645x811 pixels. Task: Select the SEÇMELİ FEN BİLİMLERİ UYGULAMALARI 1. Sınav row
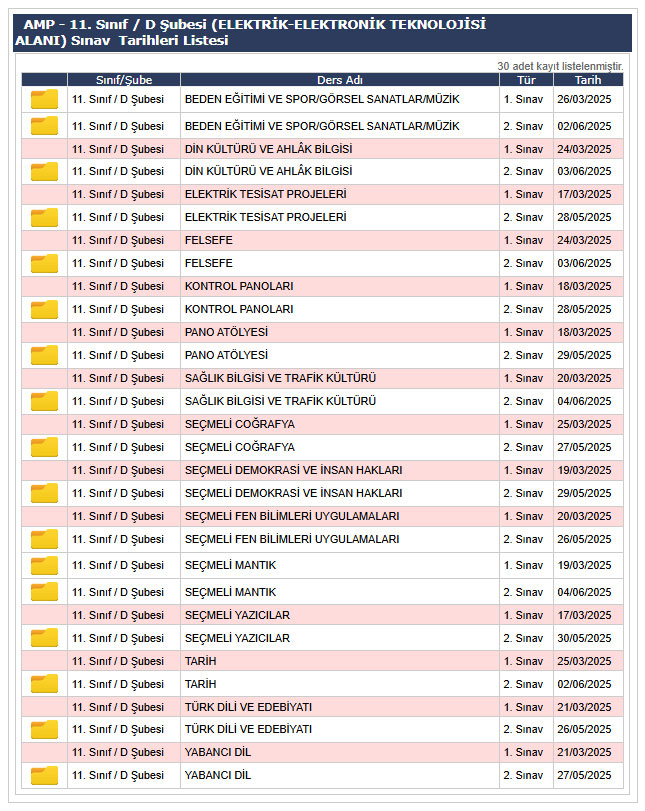(x=292, y=516)
